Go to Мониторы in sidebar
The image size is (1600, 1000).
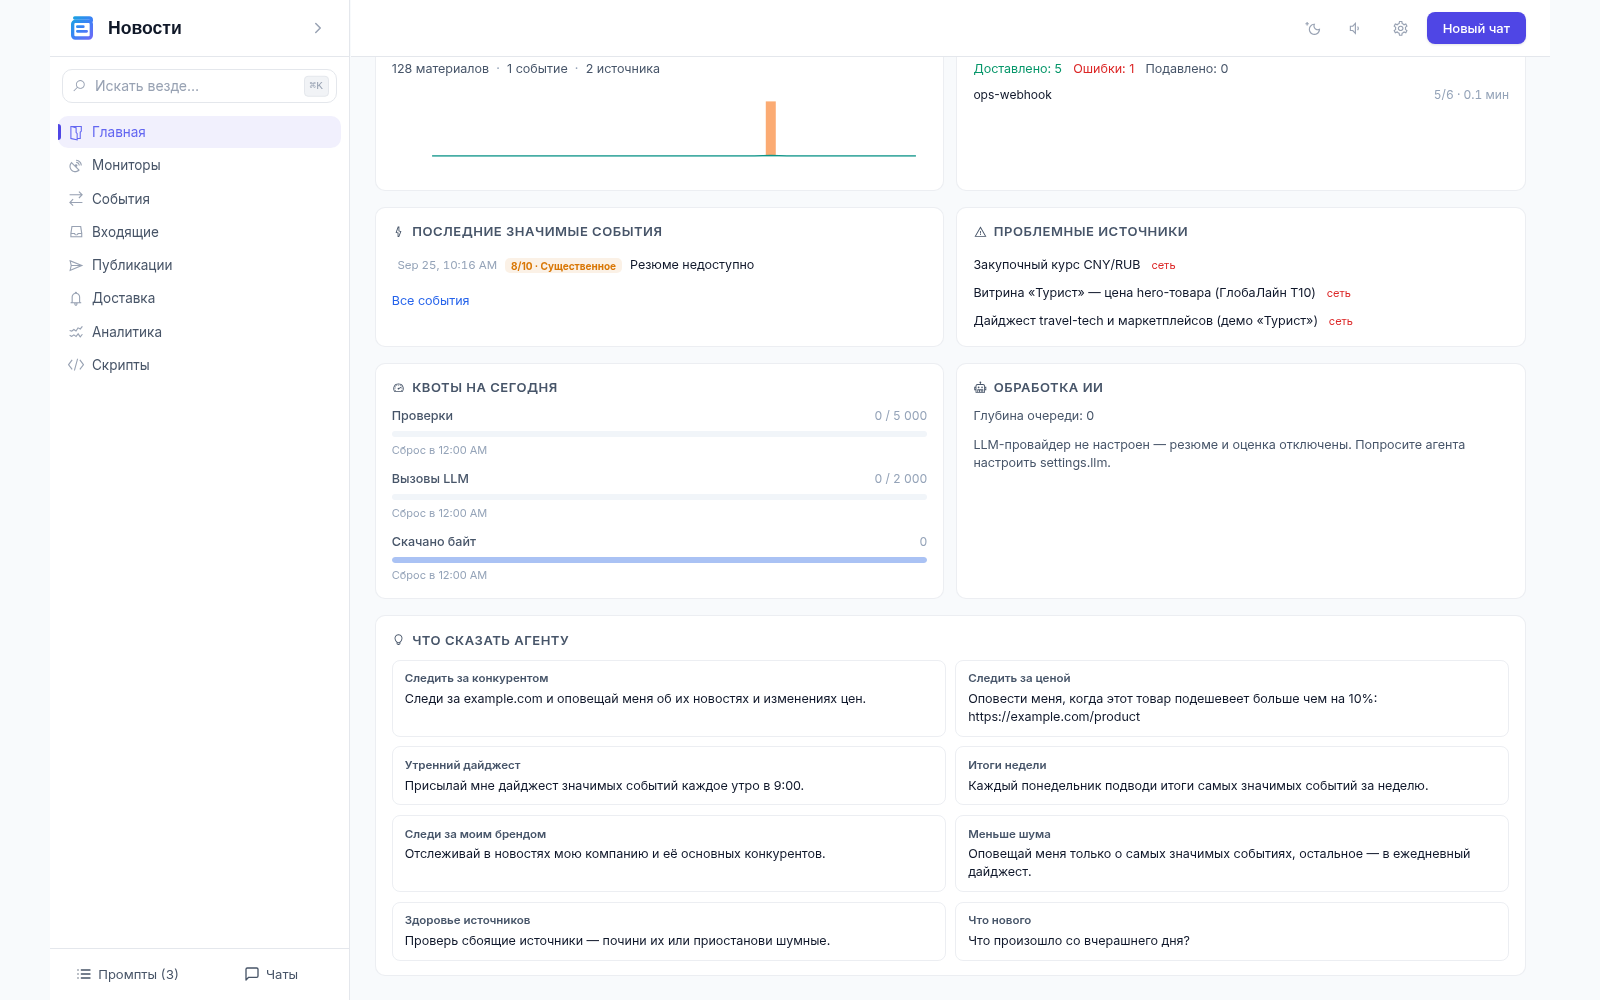(x=199, y=165)
